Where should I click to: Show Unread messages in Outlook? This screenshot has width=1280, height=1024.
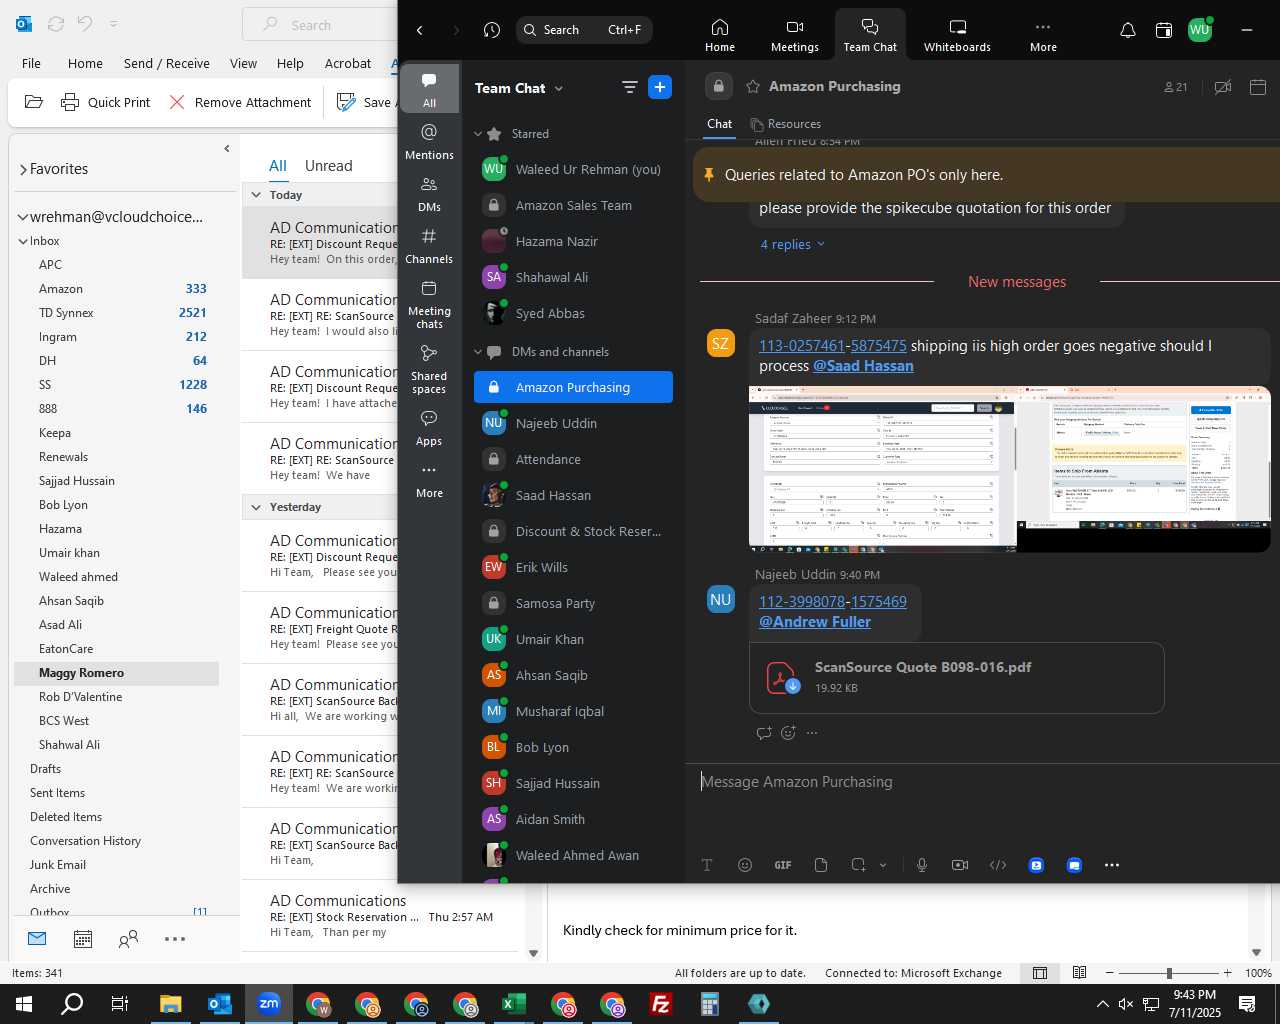pyautogui.click(x=328, y=166)
